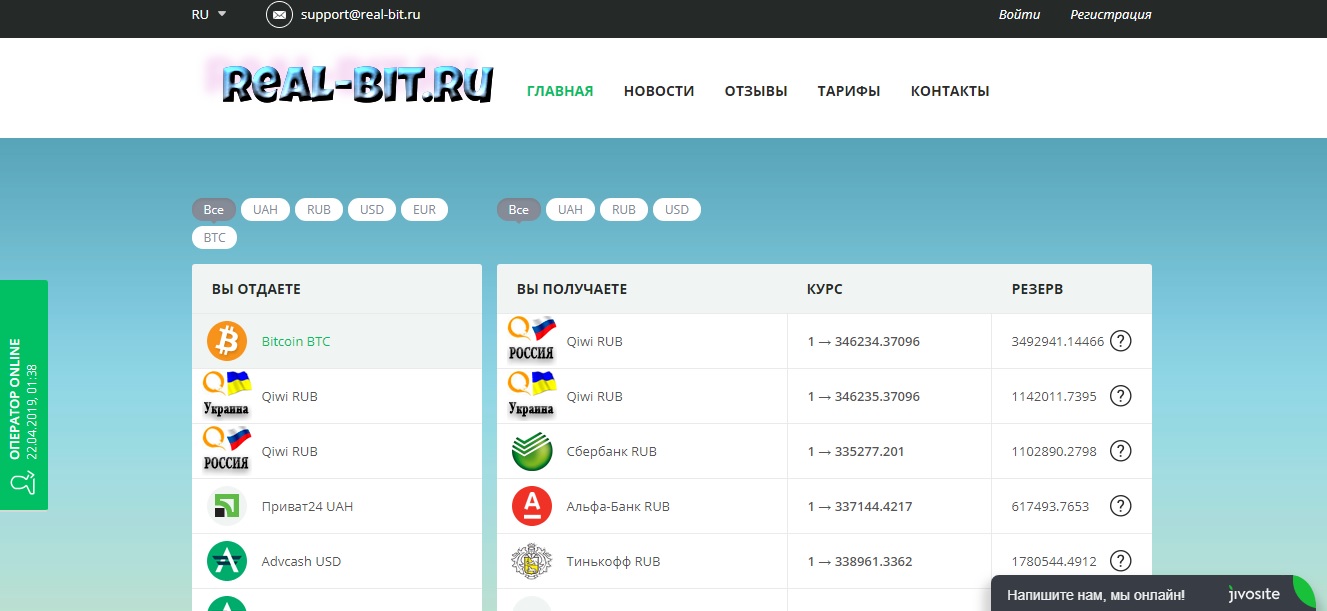Select Сбербанк RUB label
The width and height of the screenshot is (1327, 611).
point(612,452)
